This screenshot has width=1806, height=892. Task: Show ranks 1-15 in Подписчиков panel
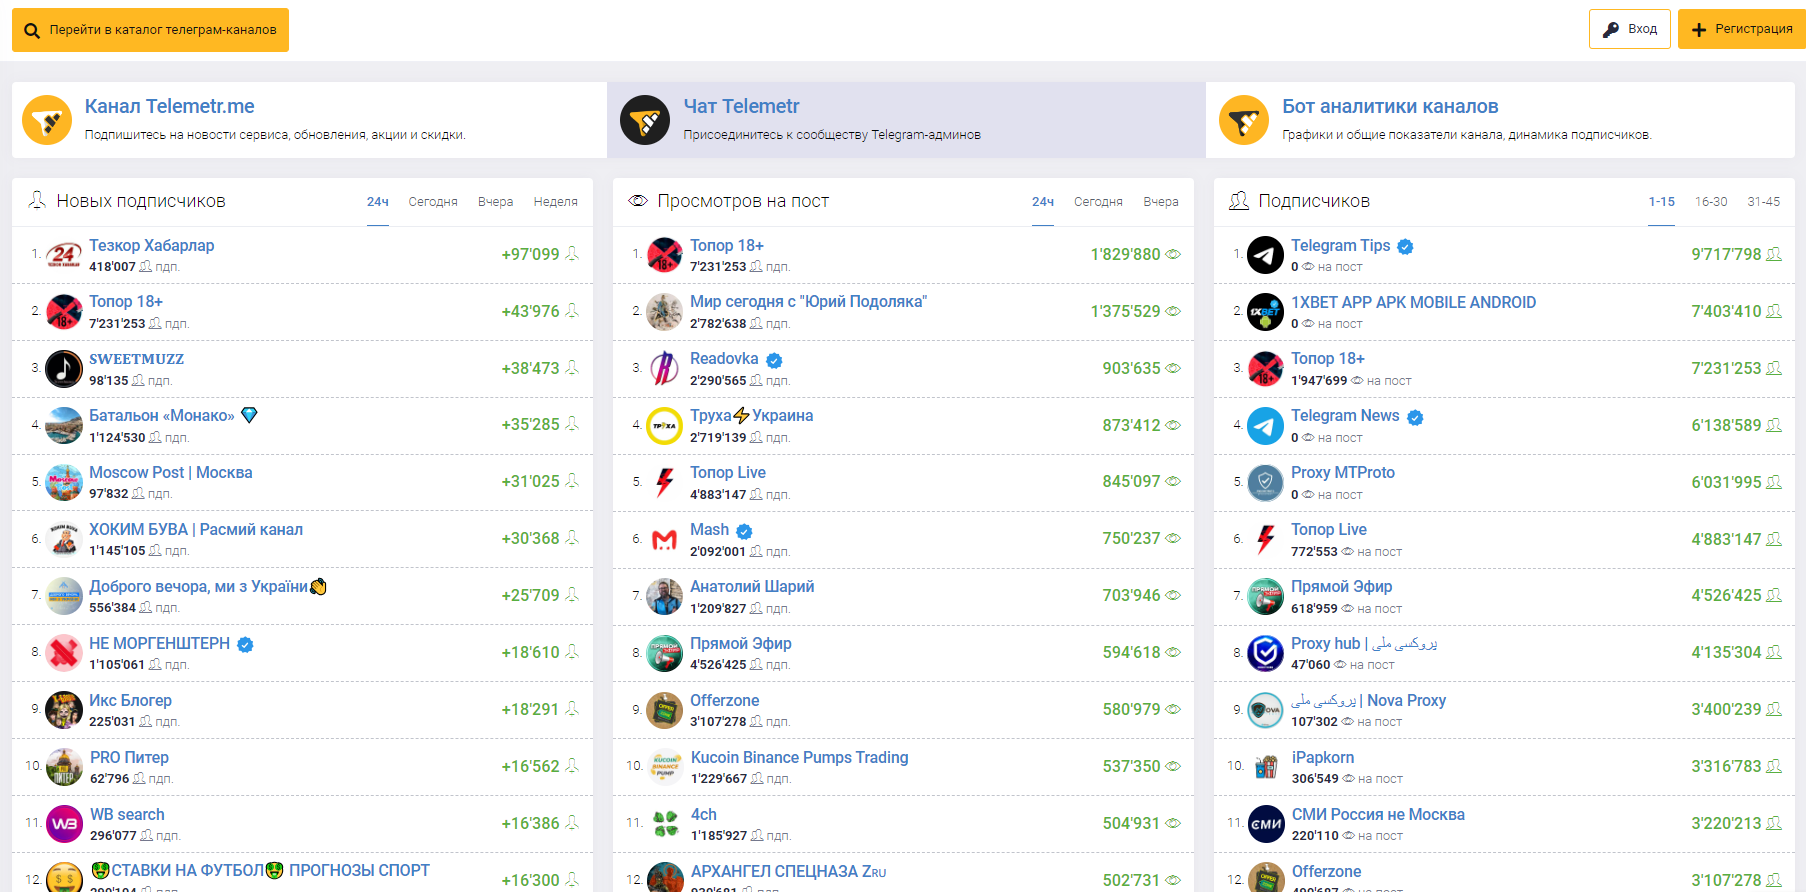(x=1661, y=201)
